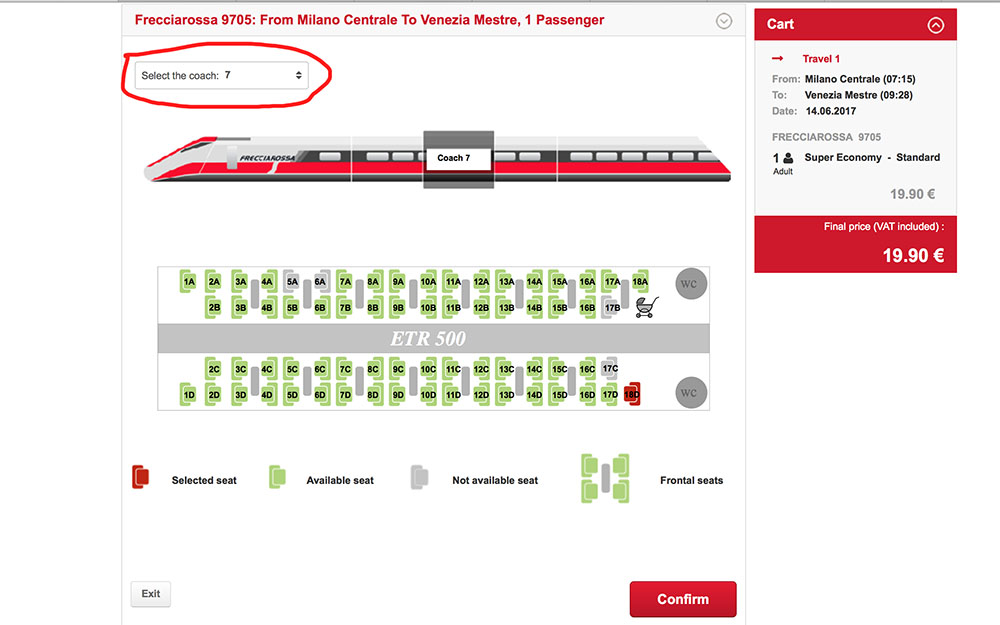Screen dimensions: 1000x625
Task: Choose seat 16C
Action: click(x=587, y=369)
